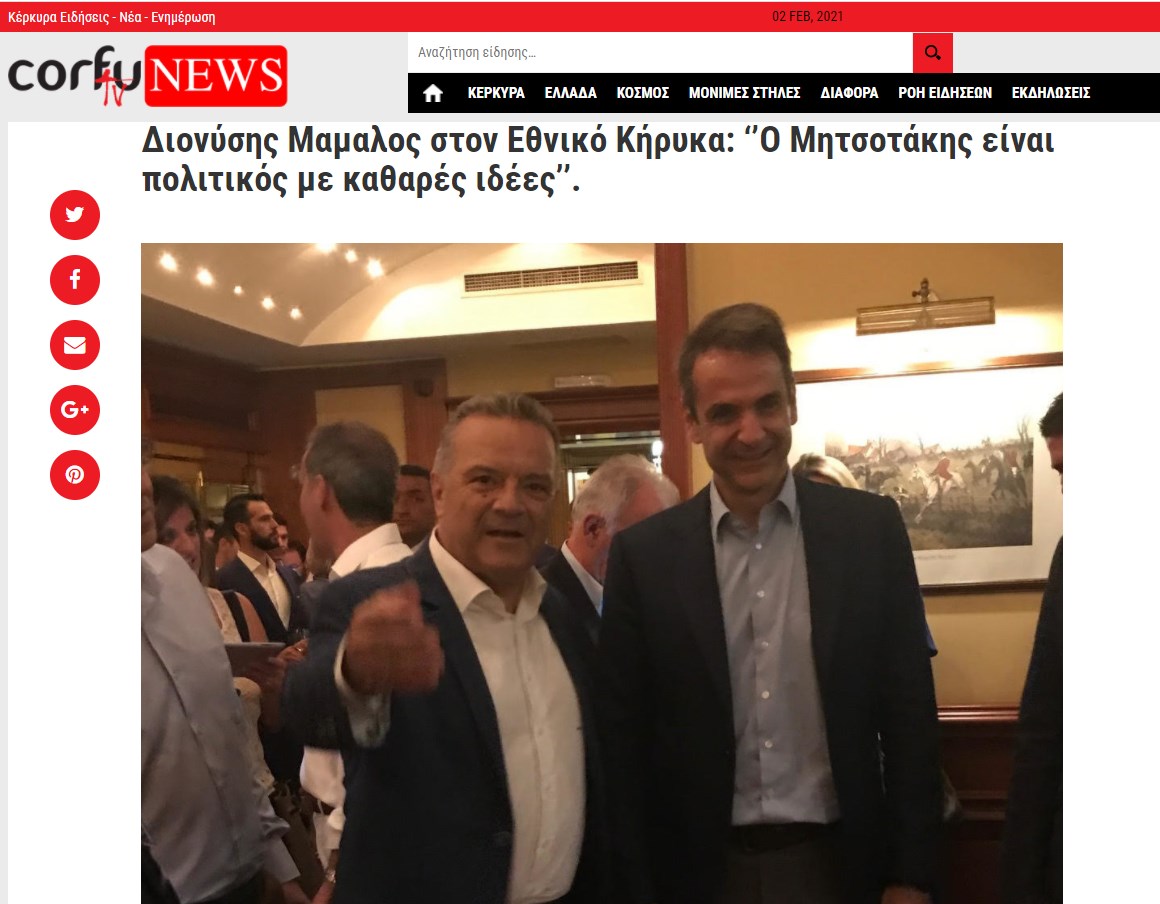This screenshot has height=904, width=1160.
Task: Open the ΕΚΔΗΛΩΣΕΙΣ events section
Action: click(1051, 93)
